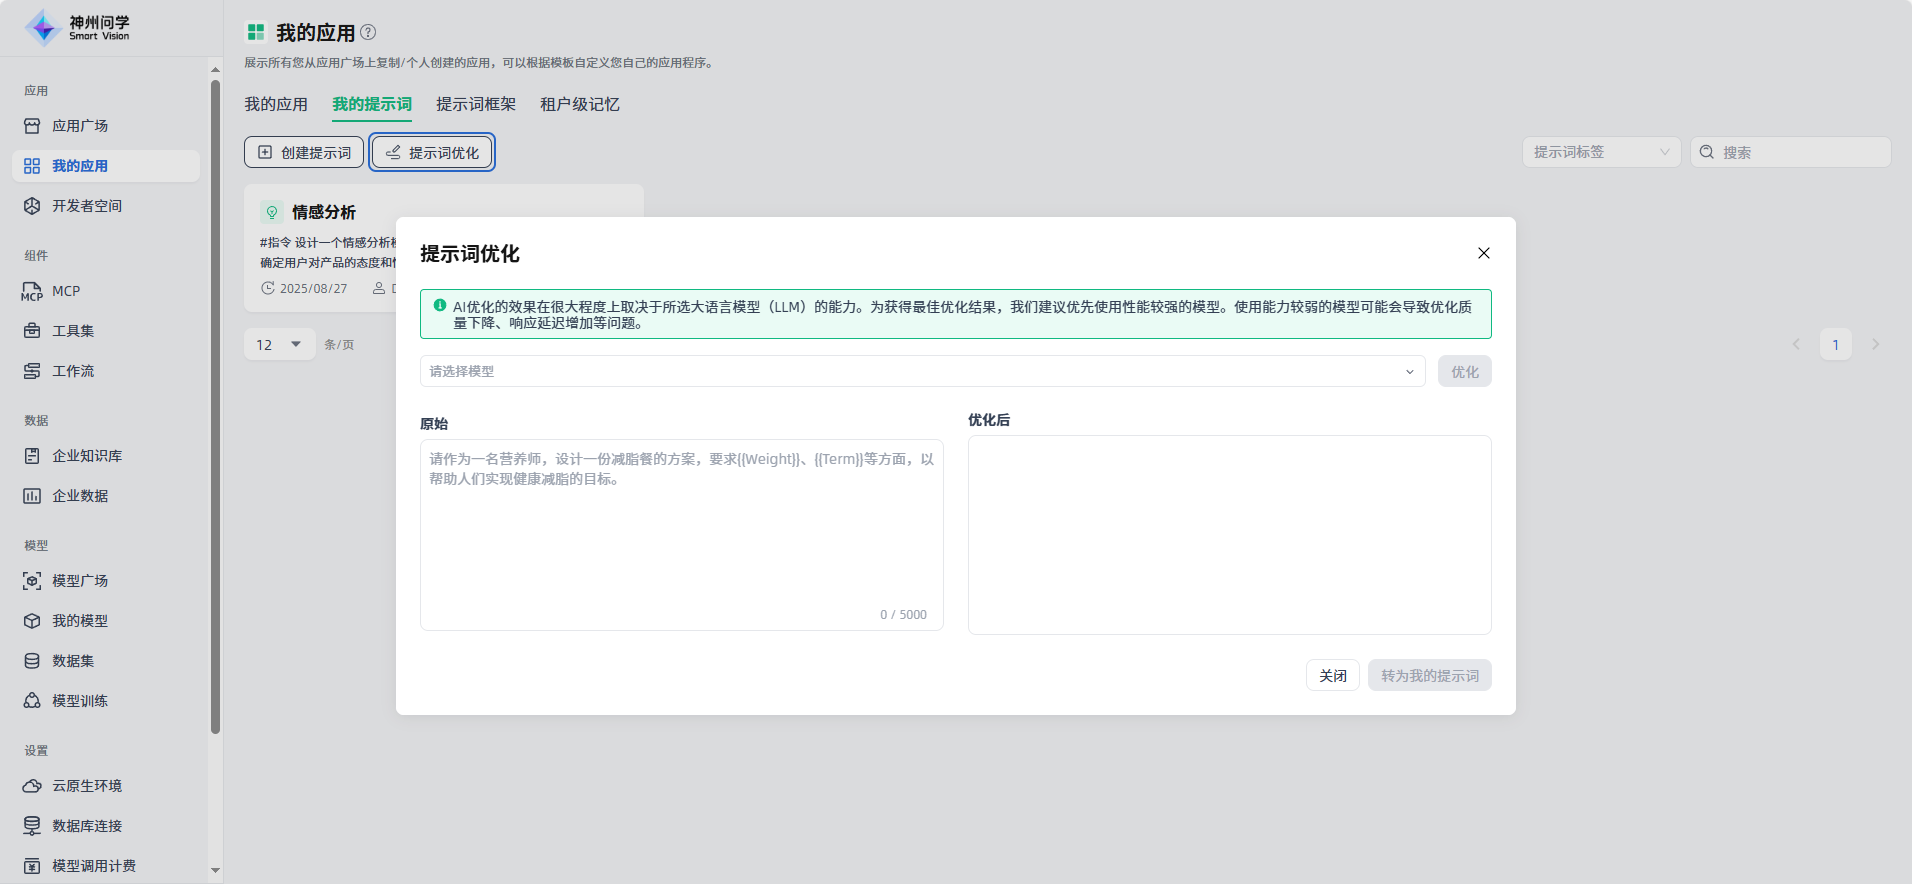Close the 提示词优化 dialog with X
Screen dimensions: 1912x884
(1484, 253)
